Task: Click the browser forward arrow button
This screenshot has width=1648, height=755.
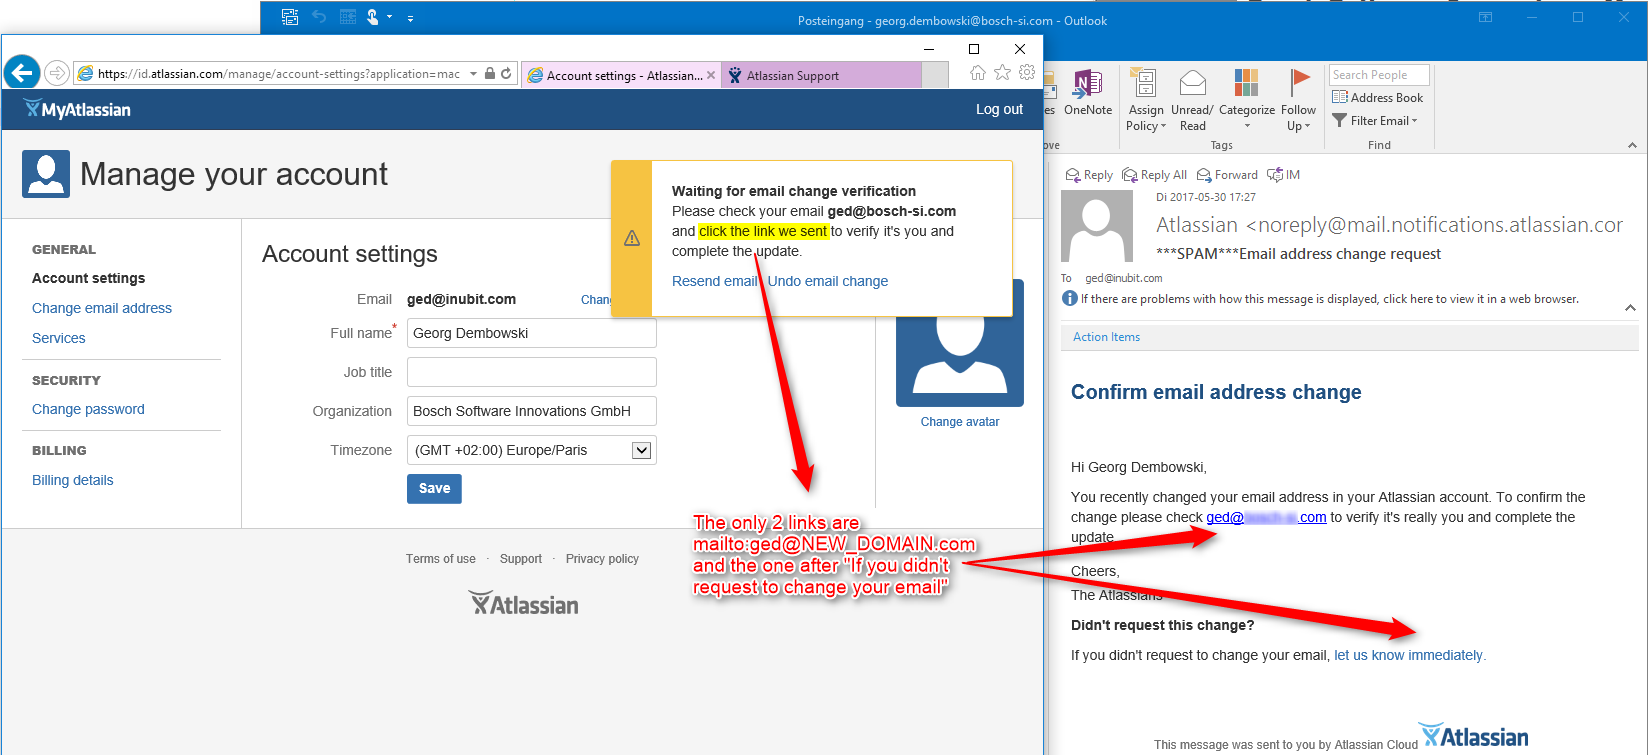Action: 57,73
